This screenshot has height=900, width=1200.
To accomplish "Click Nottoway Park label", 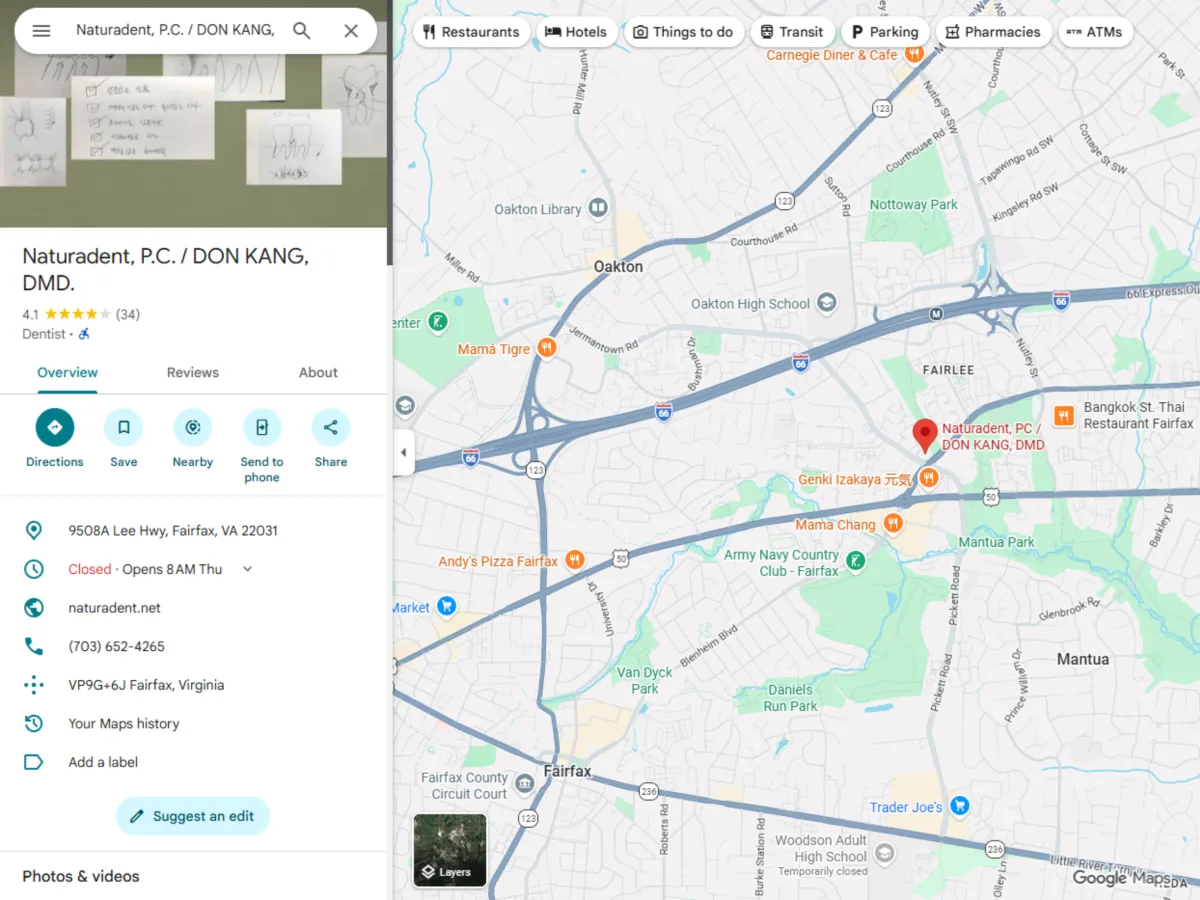I will (914, 204).
